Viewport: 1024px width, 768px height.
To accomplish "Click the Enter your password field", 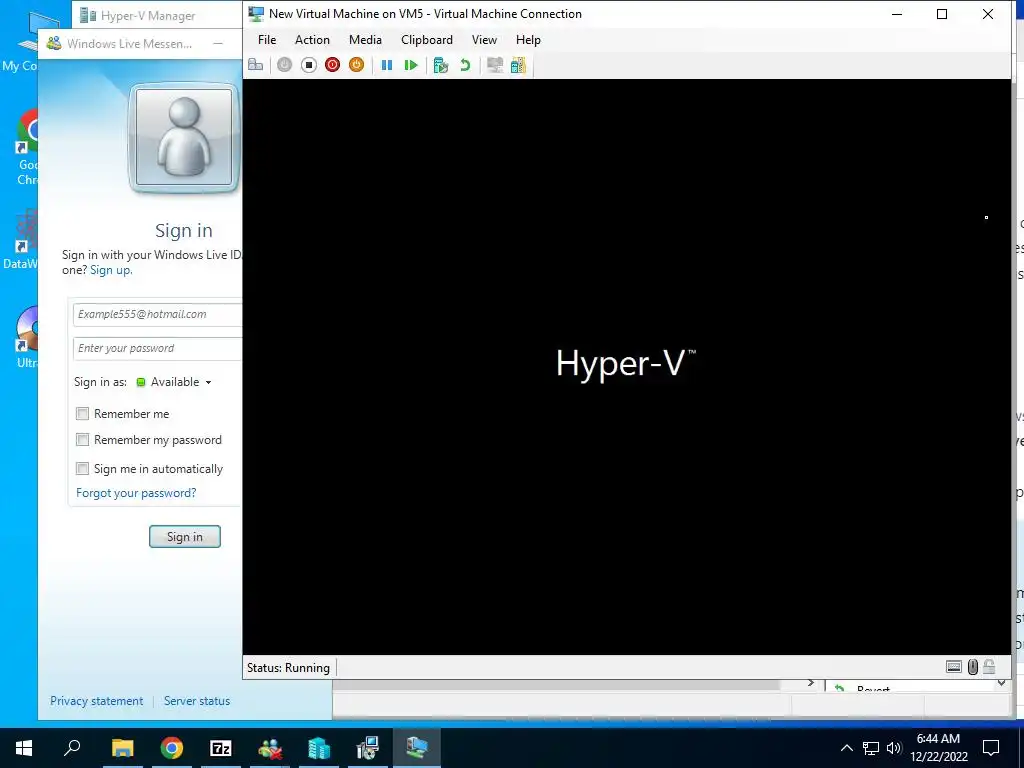I will click(157, 349).
